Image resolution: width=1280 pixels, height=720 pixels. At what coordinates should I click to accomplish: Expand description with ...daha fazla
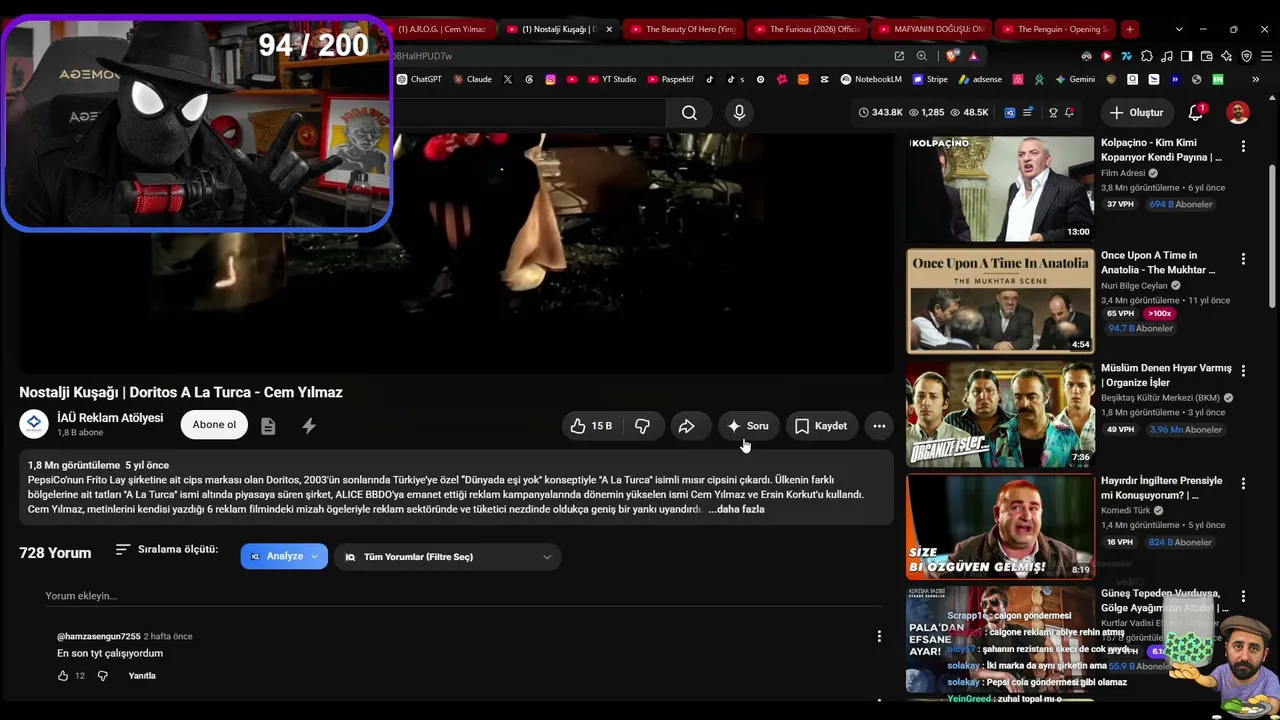736,510
